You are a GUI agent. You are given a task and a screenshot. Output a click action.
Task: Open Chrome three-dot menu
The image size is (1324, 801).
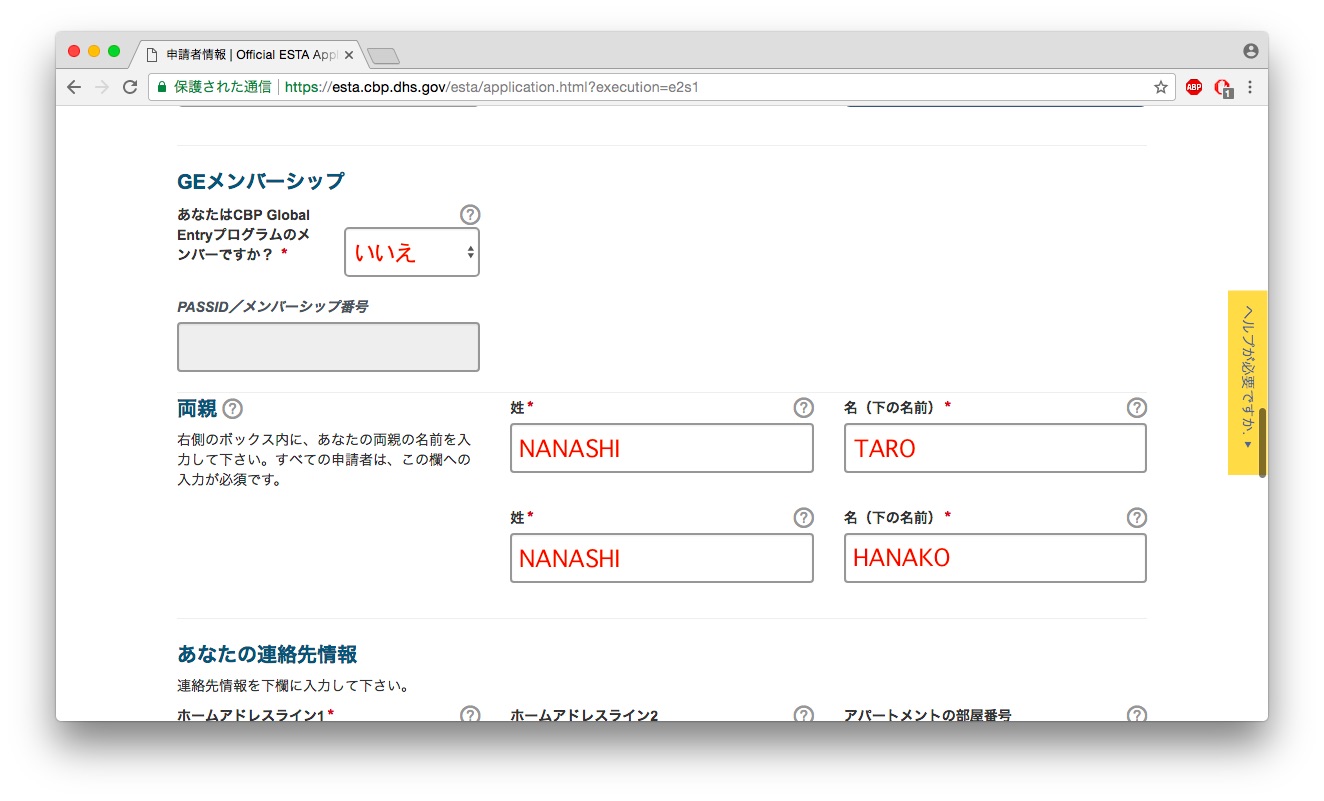1249,87
